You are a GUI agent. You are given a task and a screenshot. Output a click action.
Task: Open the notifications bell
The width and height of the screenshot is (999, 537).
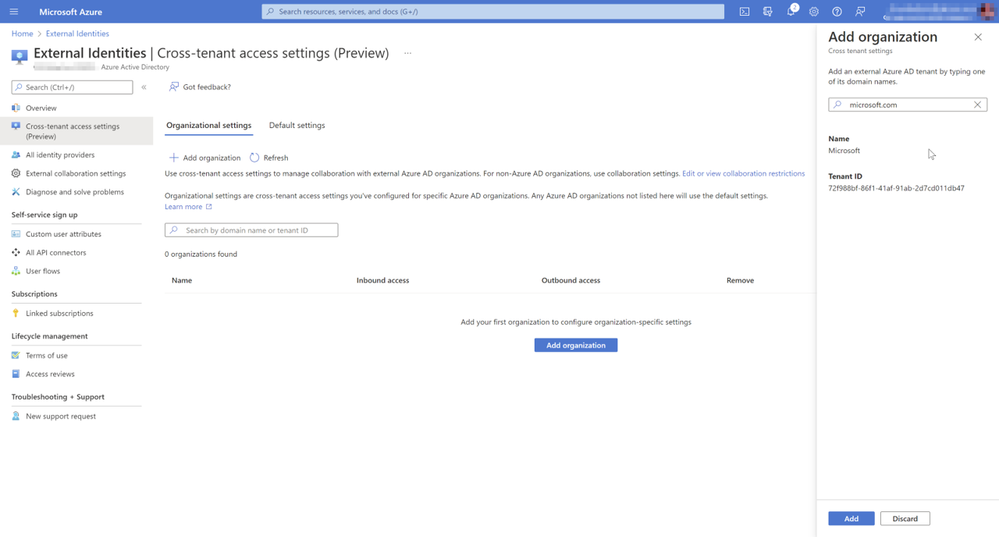pyautogui.click(x=791, y=11)
